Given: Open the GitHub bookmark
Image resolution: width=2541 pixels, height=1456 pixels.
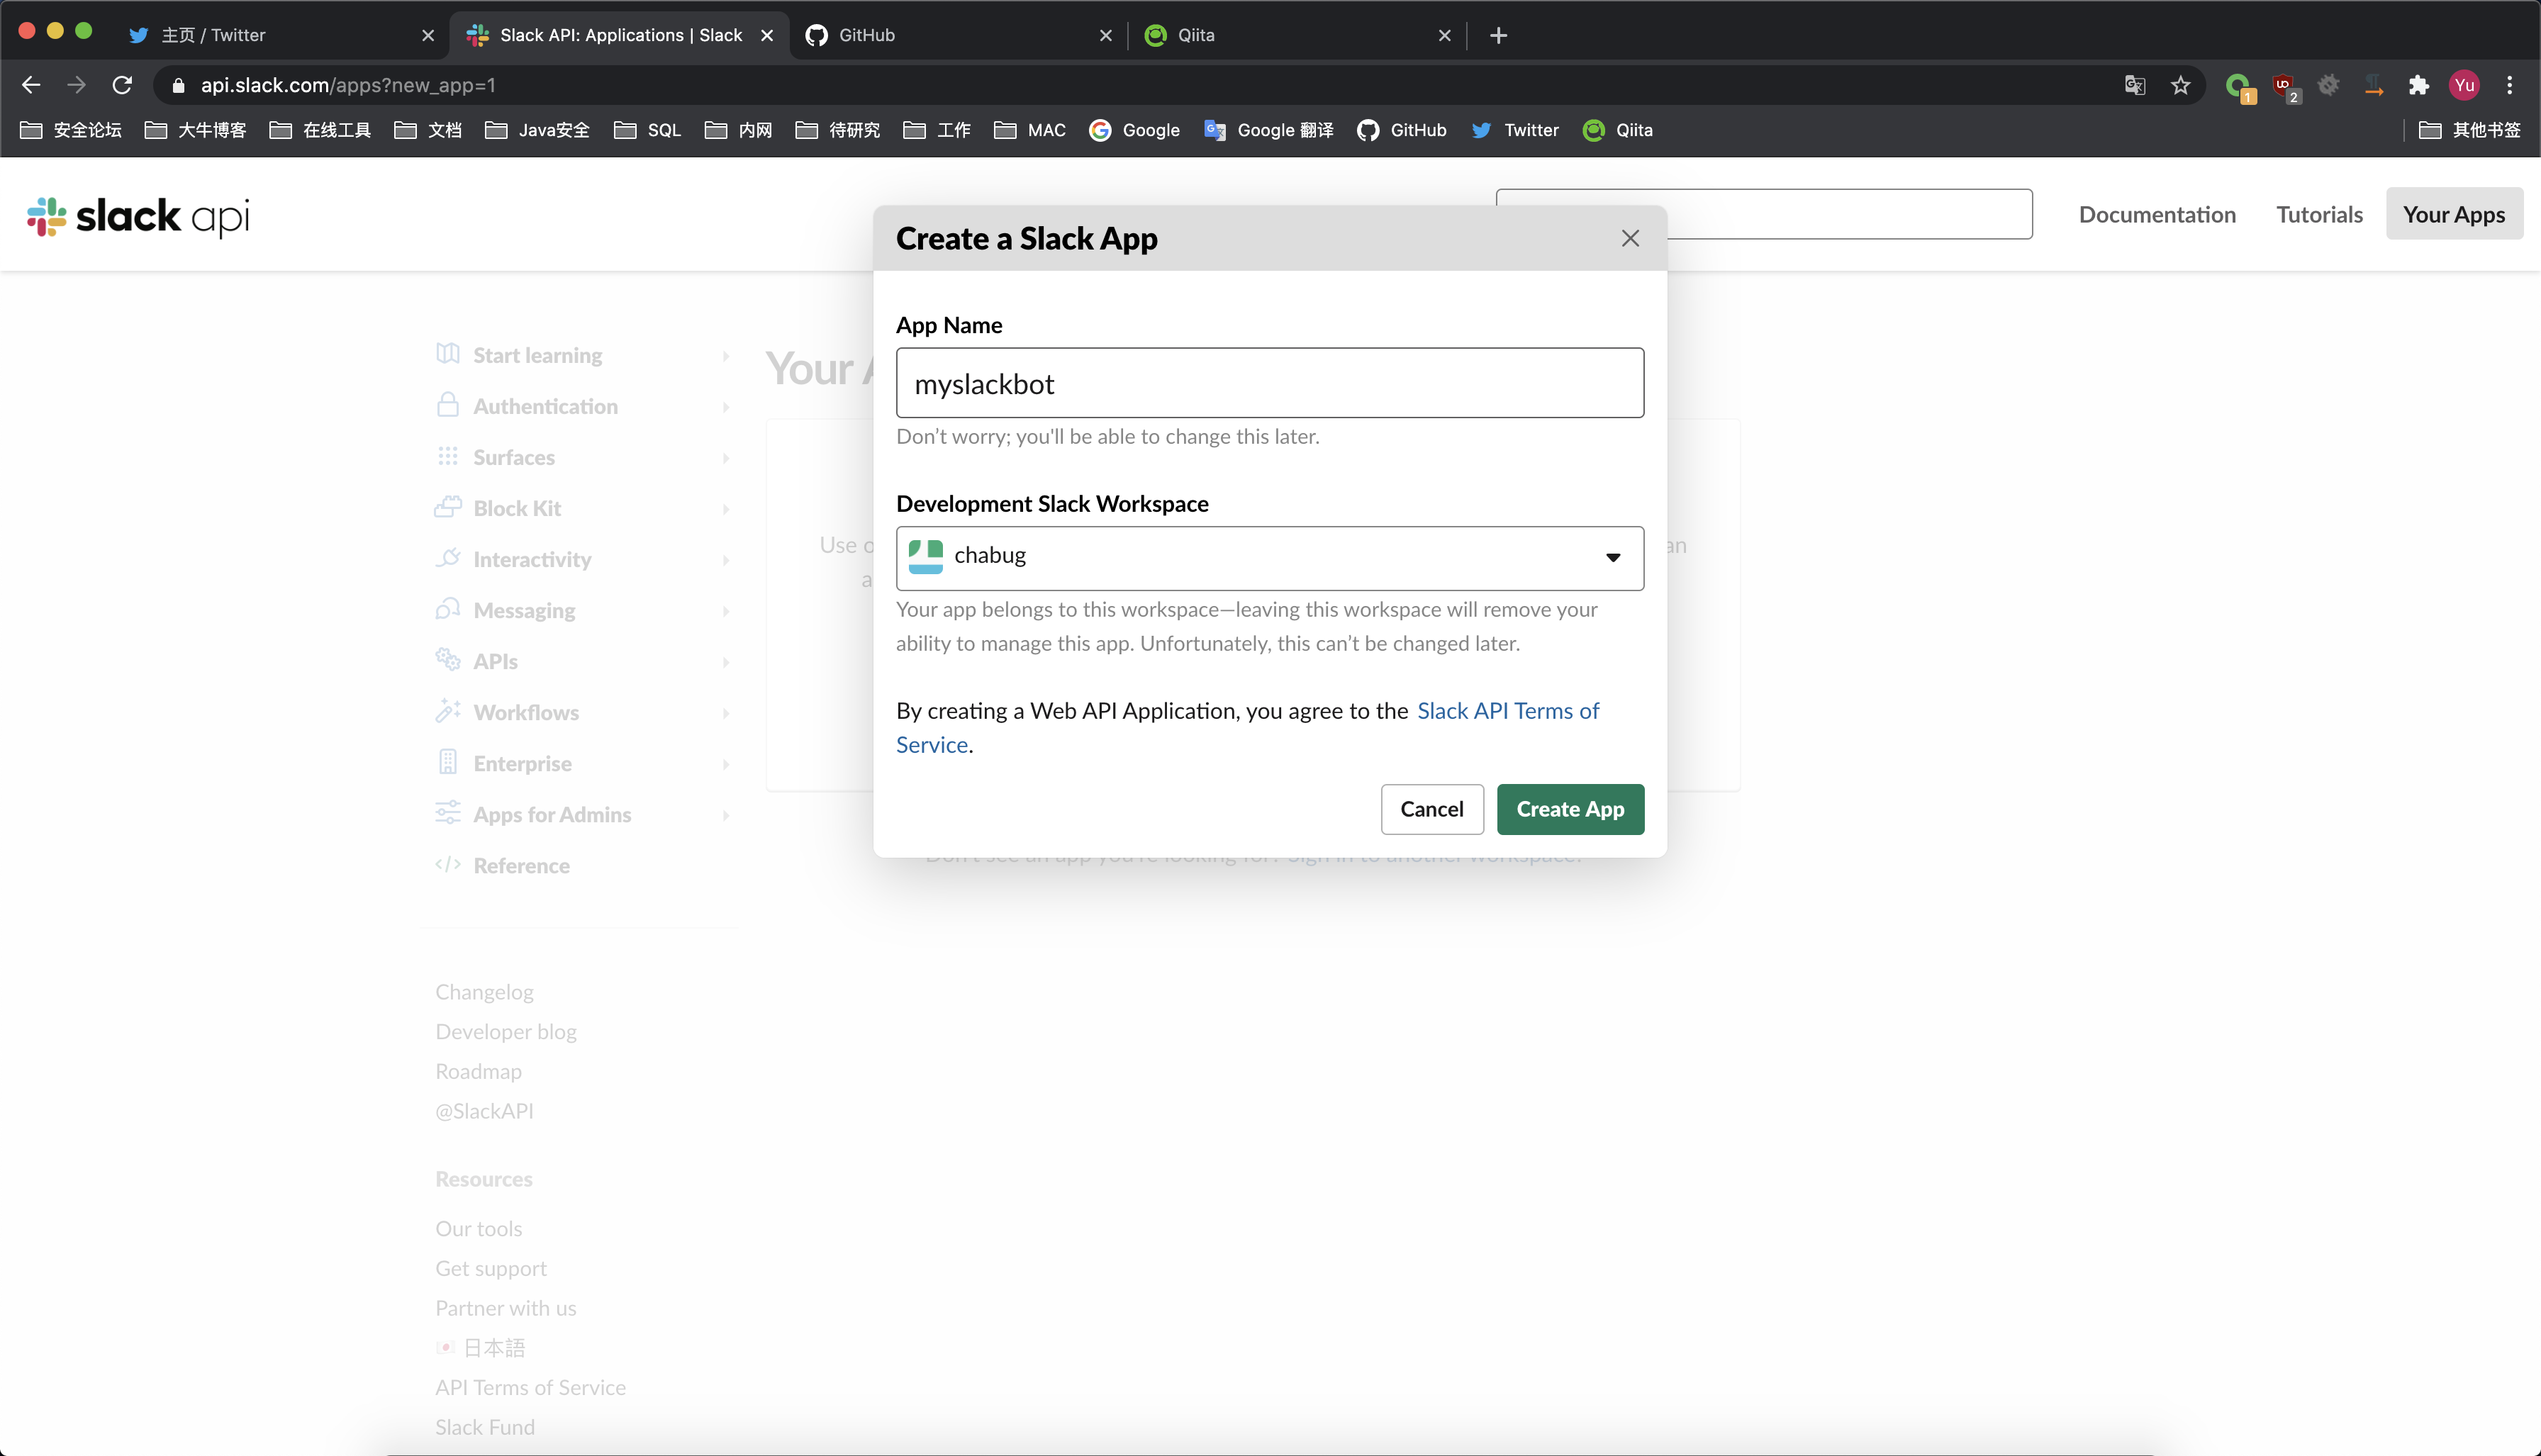Looking at the screenshot, I should (x=1401, y=130).
